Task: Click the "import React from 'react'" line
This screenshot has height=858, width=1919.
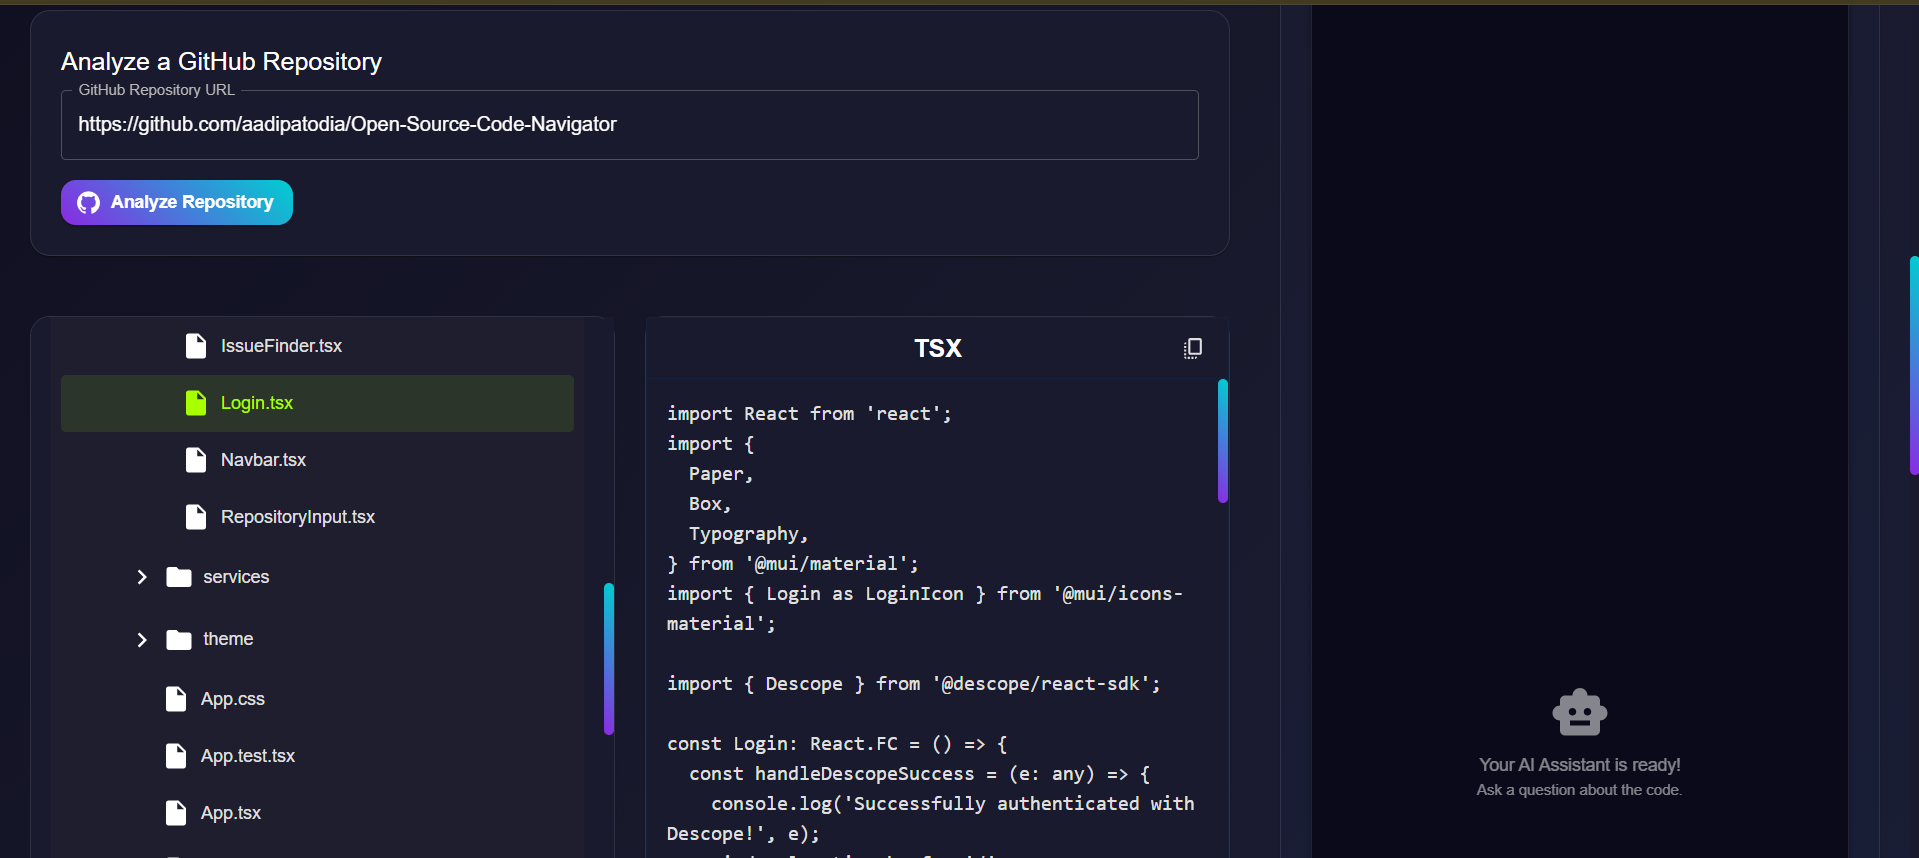Action: click(810, 414)
